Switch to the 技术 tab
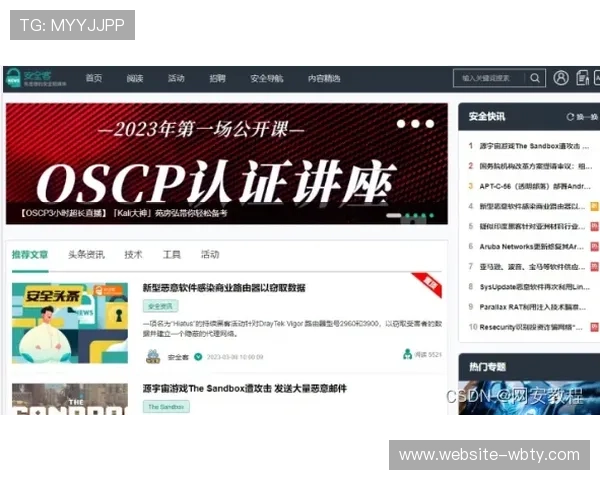Image resolution: width=600 pixels, height=480 pixels. click(x=133, y=255)
